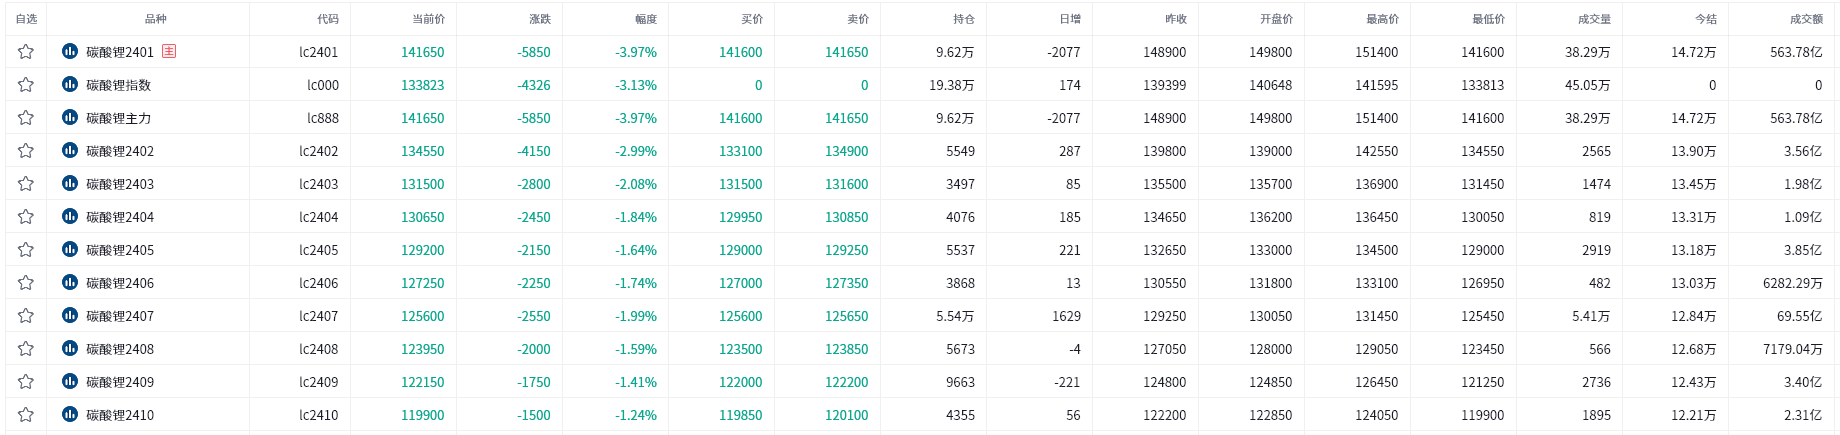1840x435 pixels.
Task: Click chart icon next to 碳酸锂2402
Action: point(70,150)
